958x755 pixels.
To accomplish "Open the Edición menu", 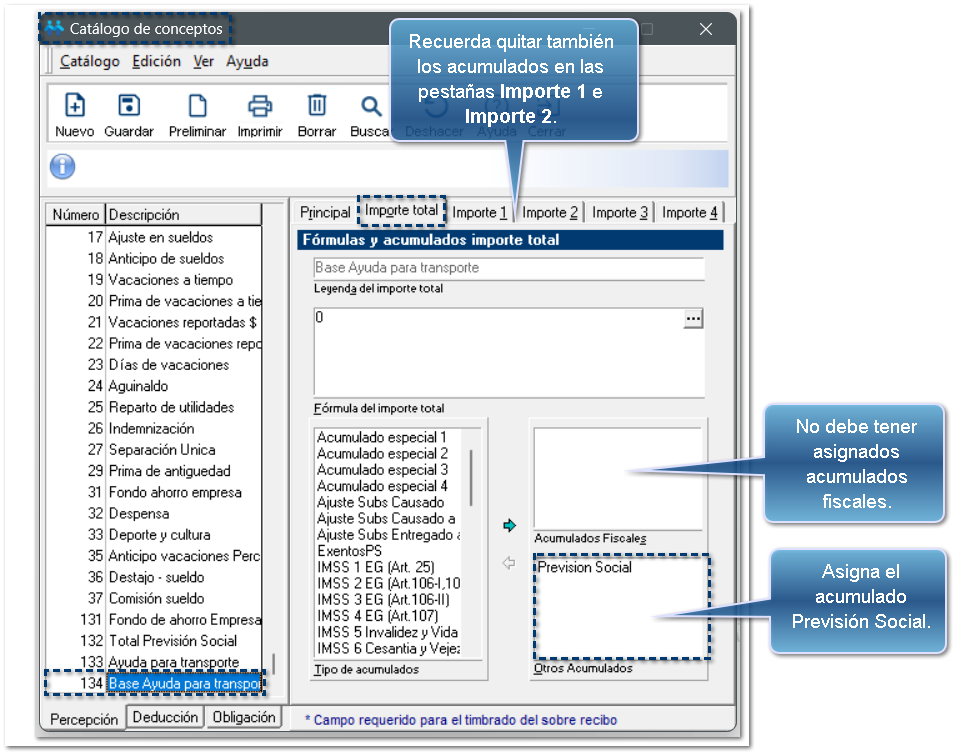I will (x=156, y=61).
